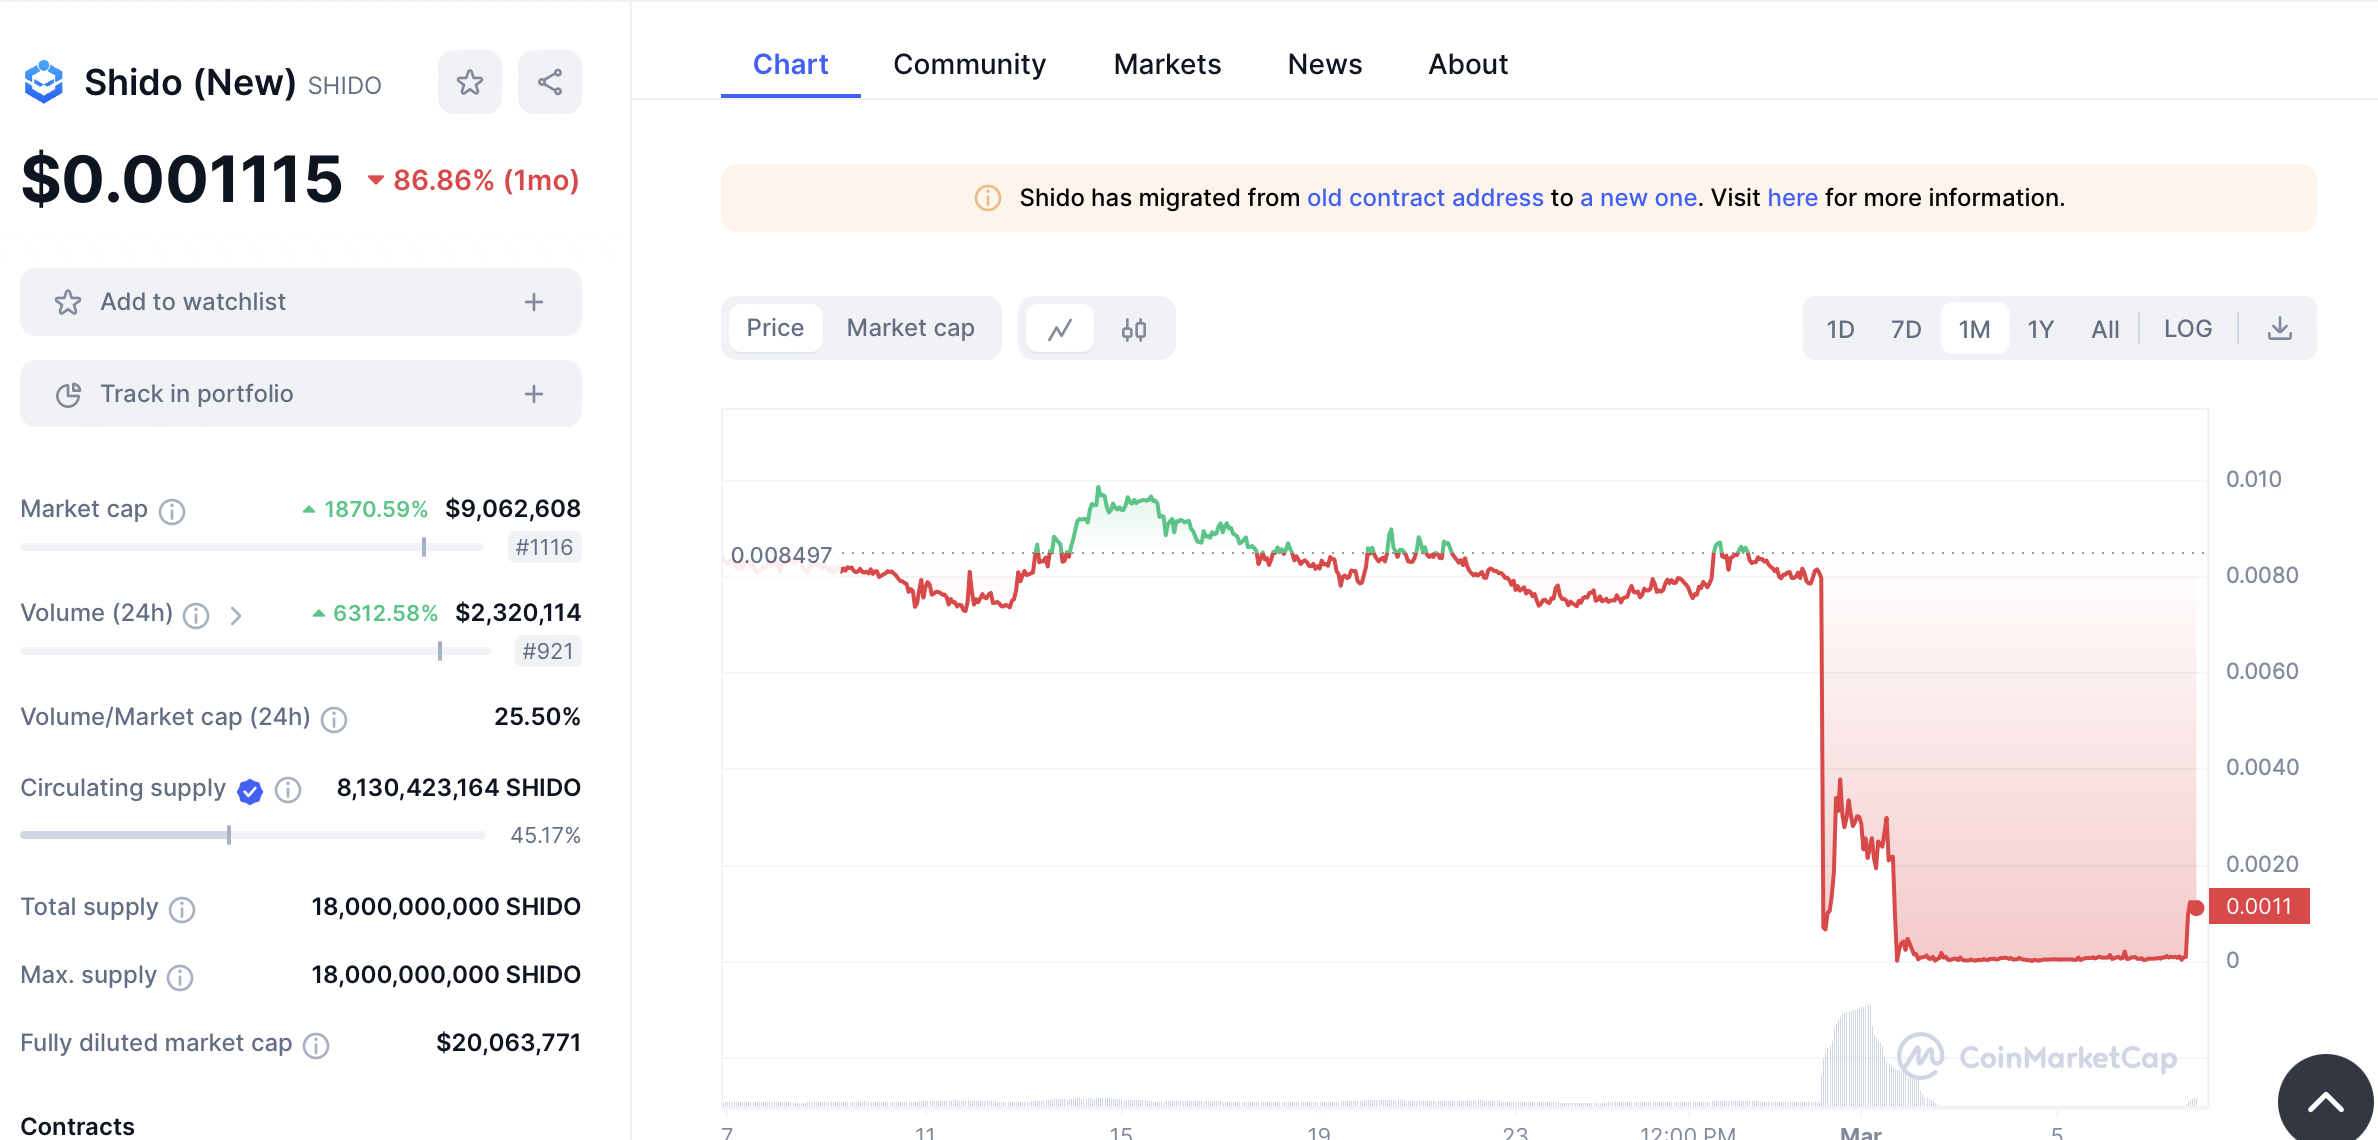Expand Add to watchlist plus
The height and width of the screenshot is (1140, 2378).
(534, 302)
